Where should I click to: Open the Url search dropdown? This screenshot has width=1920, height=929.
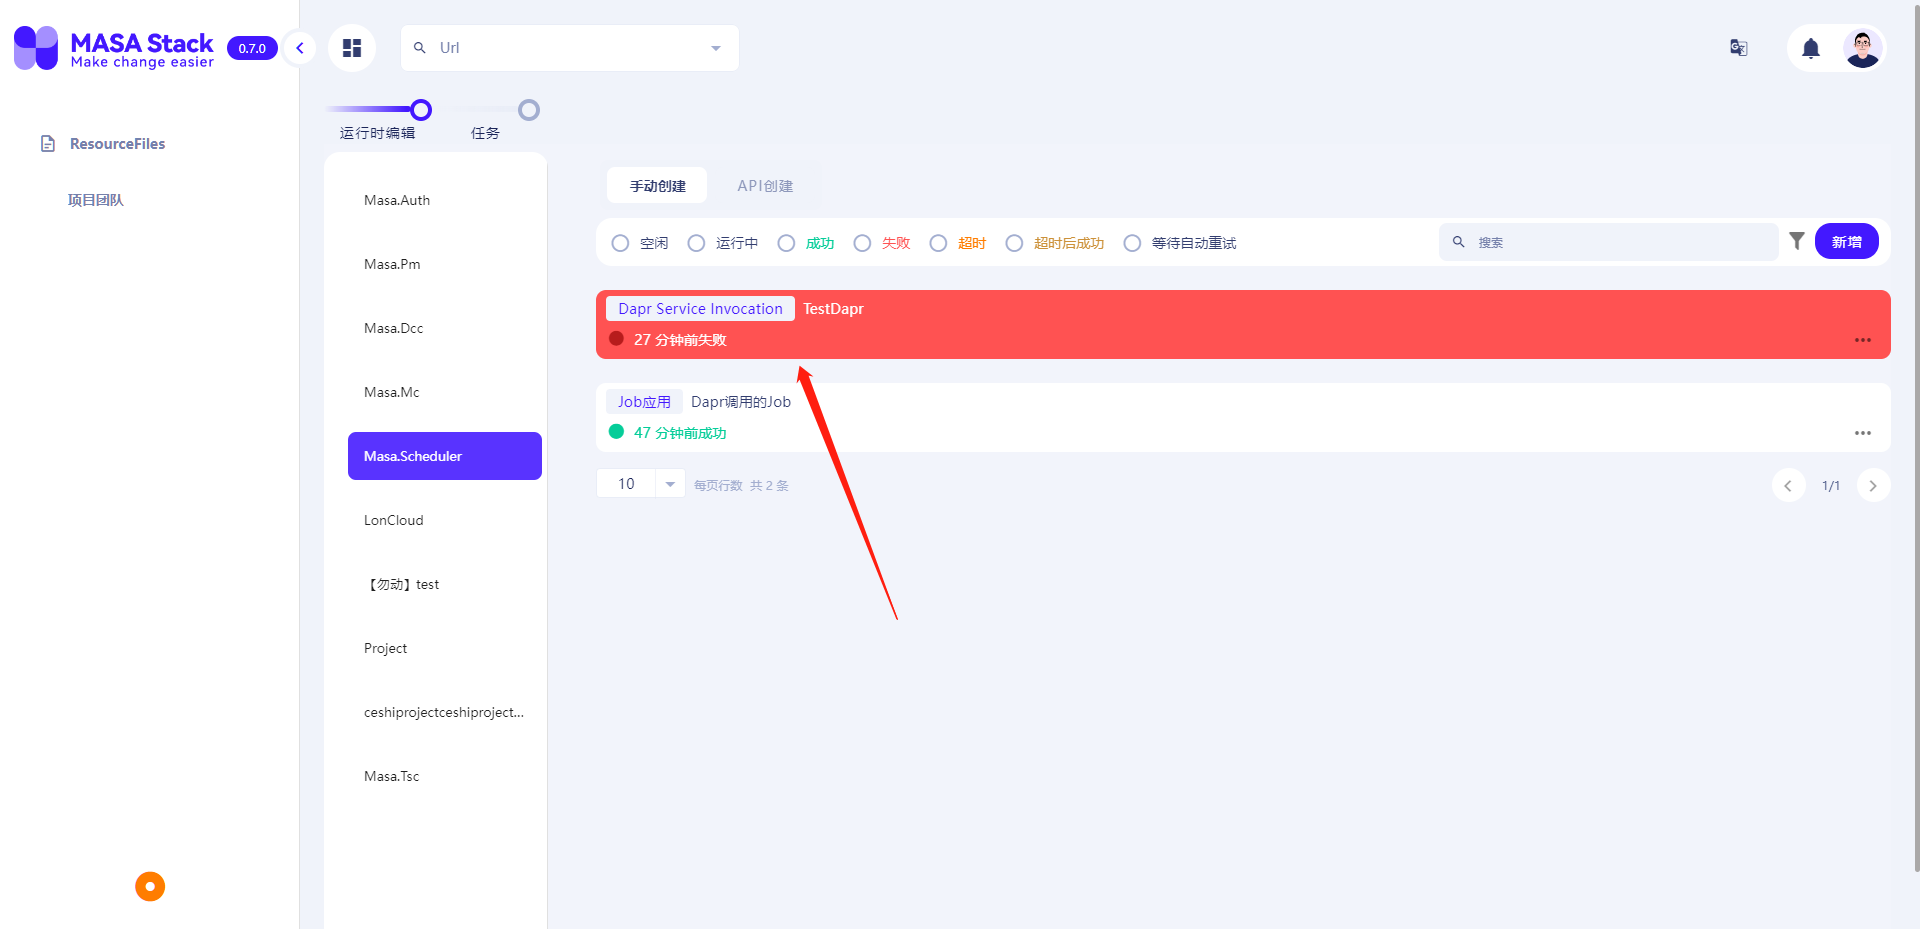click(x=715, y=47)
